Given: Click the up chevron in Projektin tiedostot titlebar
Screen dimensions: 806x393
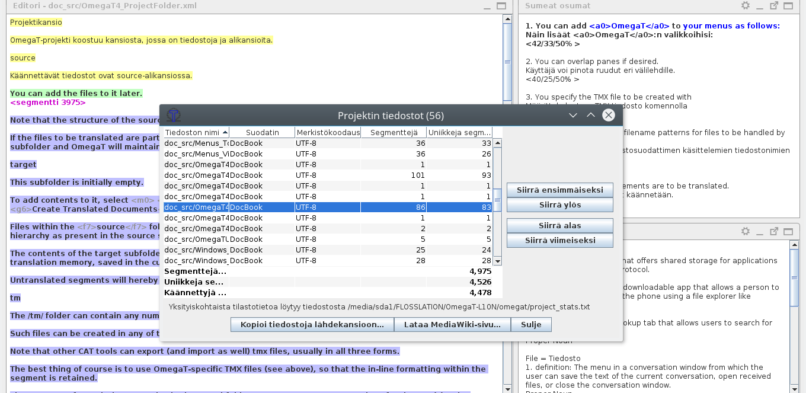Looking at the screenshot, I should click(591, 116).
